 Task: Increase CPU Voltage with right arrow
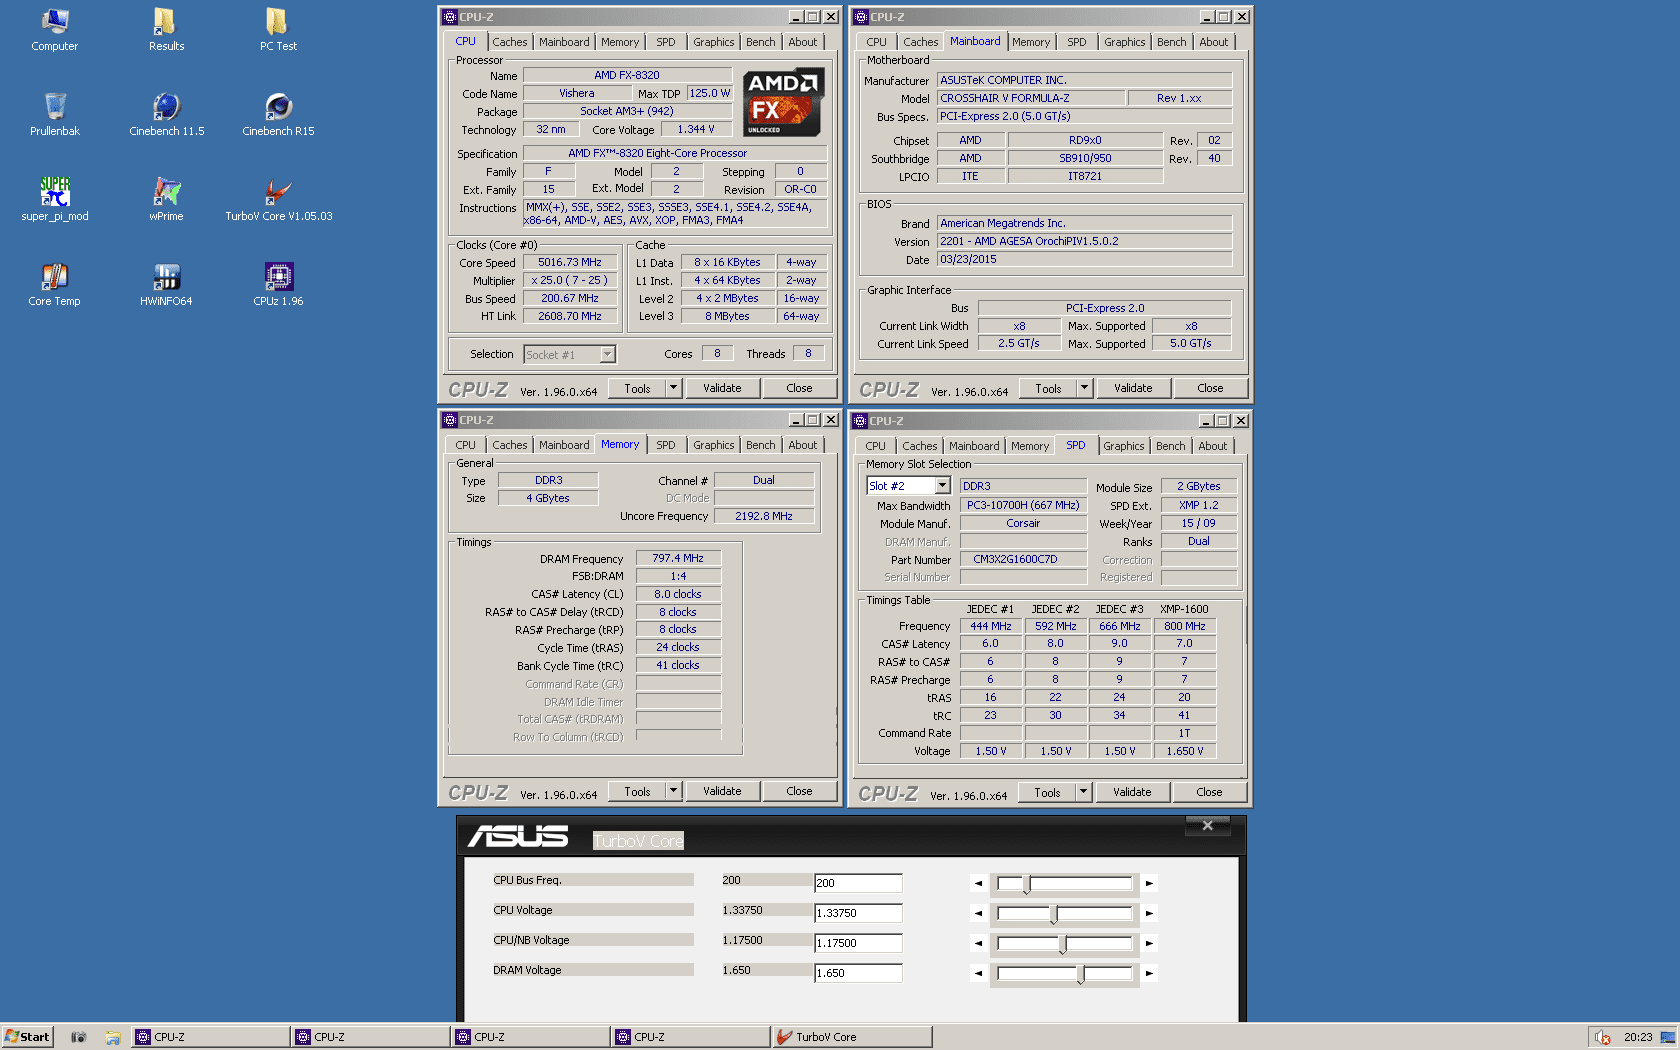pyautogui.click(x=1150, y=913)
